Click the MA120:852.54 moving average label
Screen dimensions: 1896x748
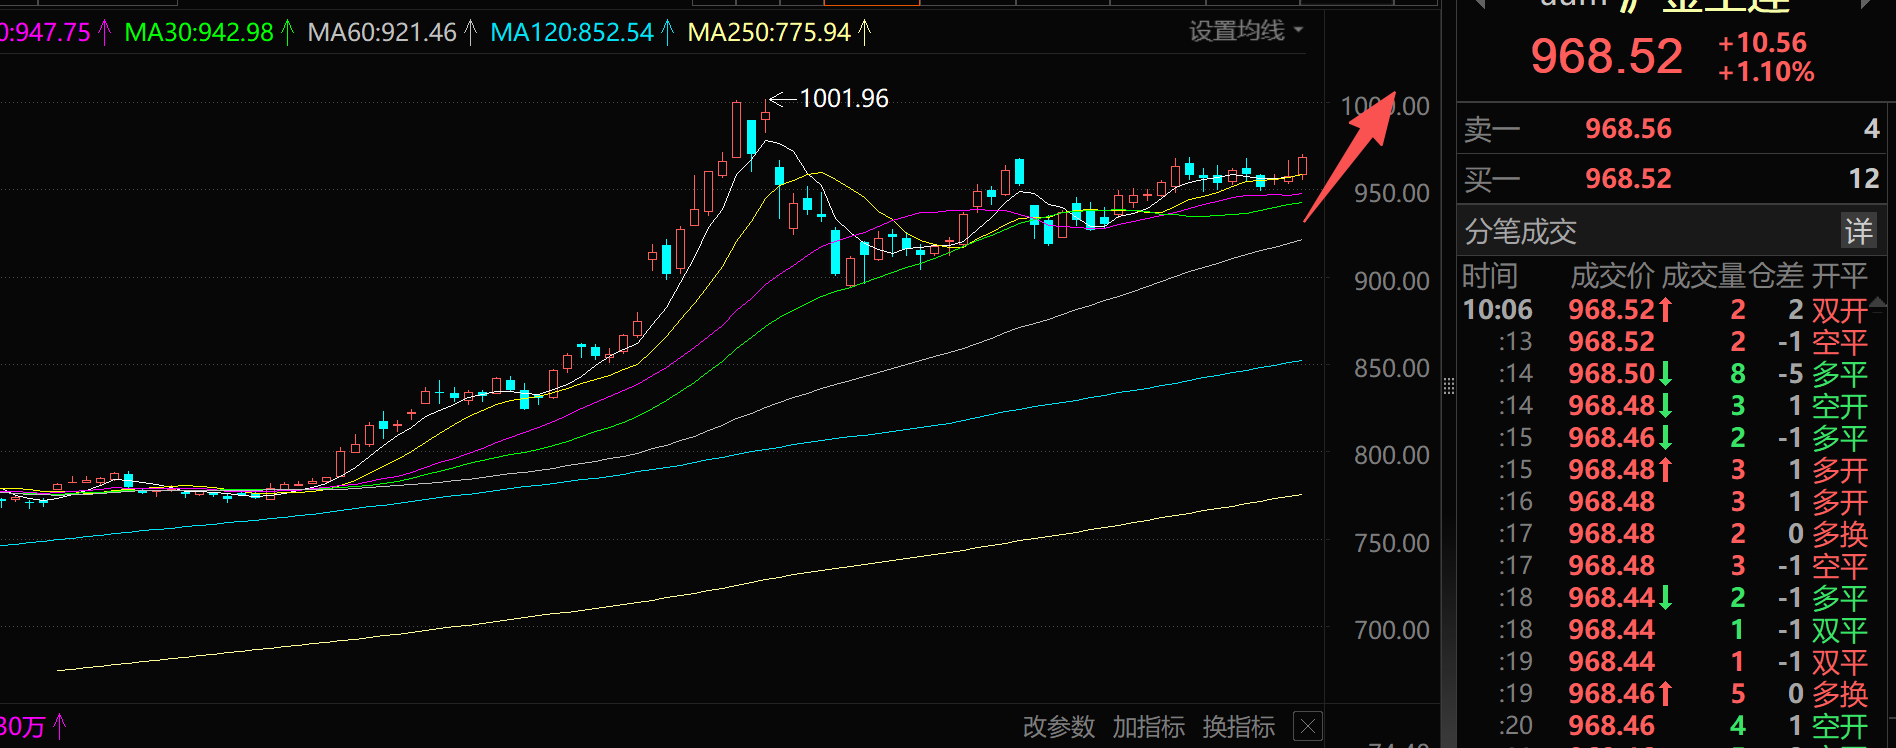tap(572, 33)
